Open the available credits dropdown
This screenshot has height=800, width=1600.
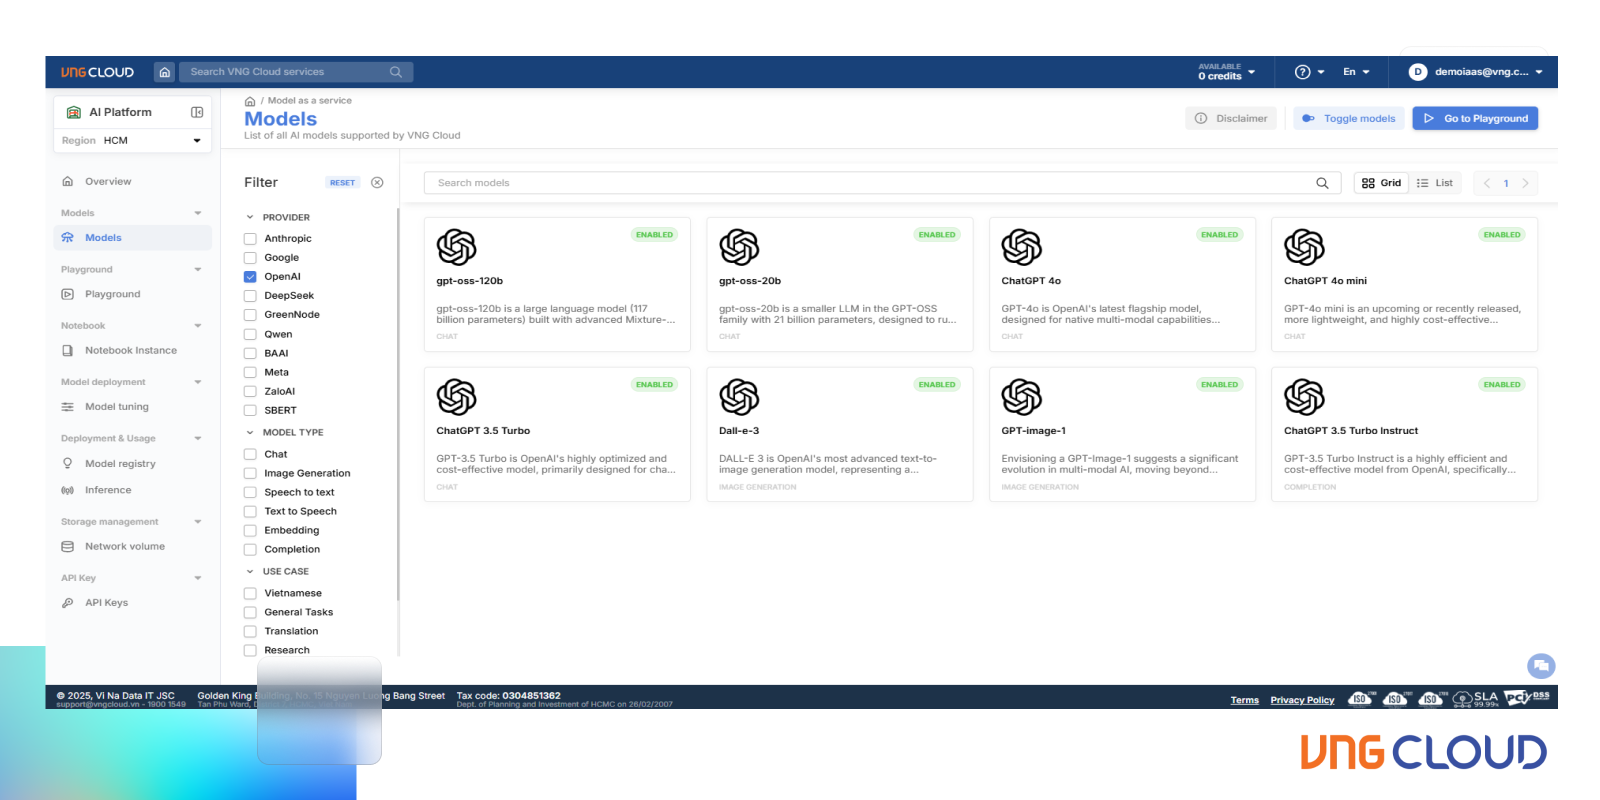(1226, 72)
